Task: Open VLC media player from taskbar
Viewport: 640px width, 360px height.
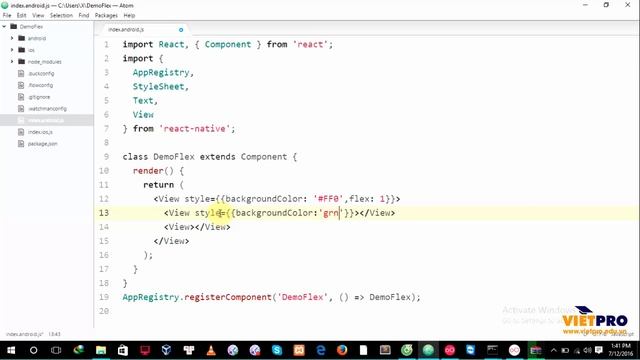Action: click(211, 350)
